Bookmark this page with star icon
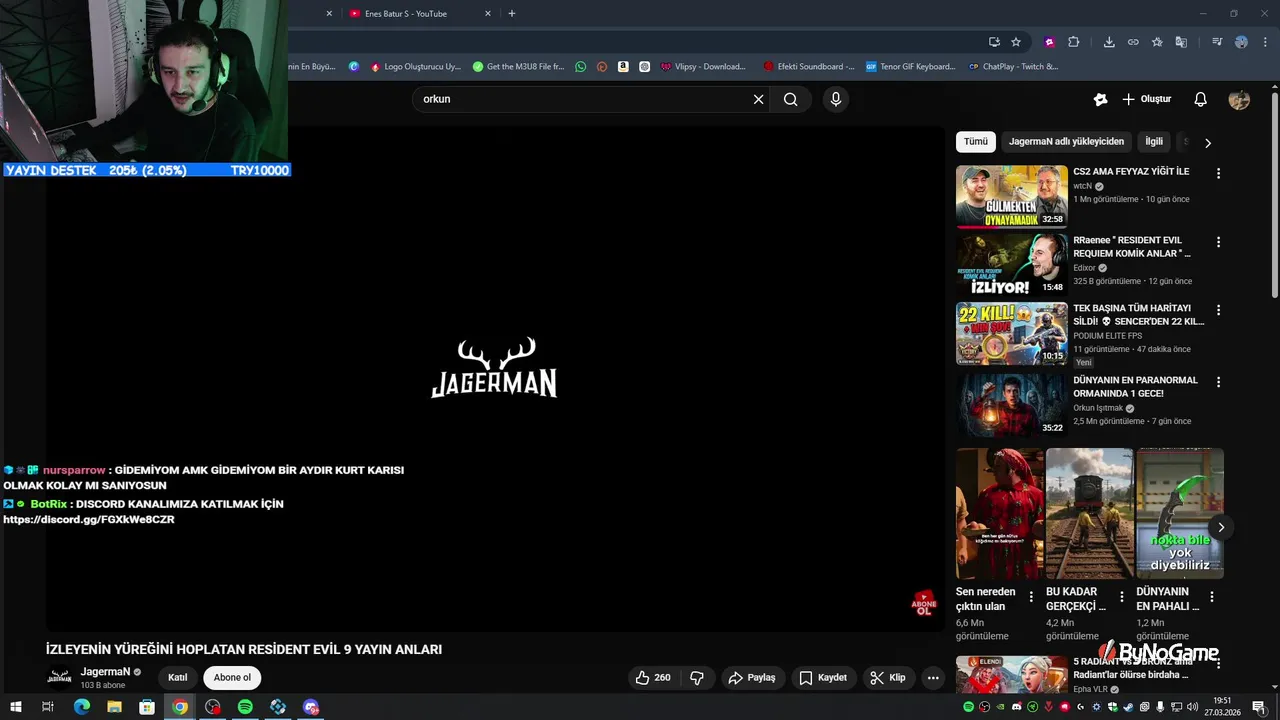Viewport: 1280px width, 720px height. [x=1016, y=42]
